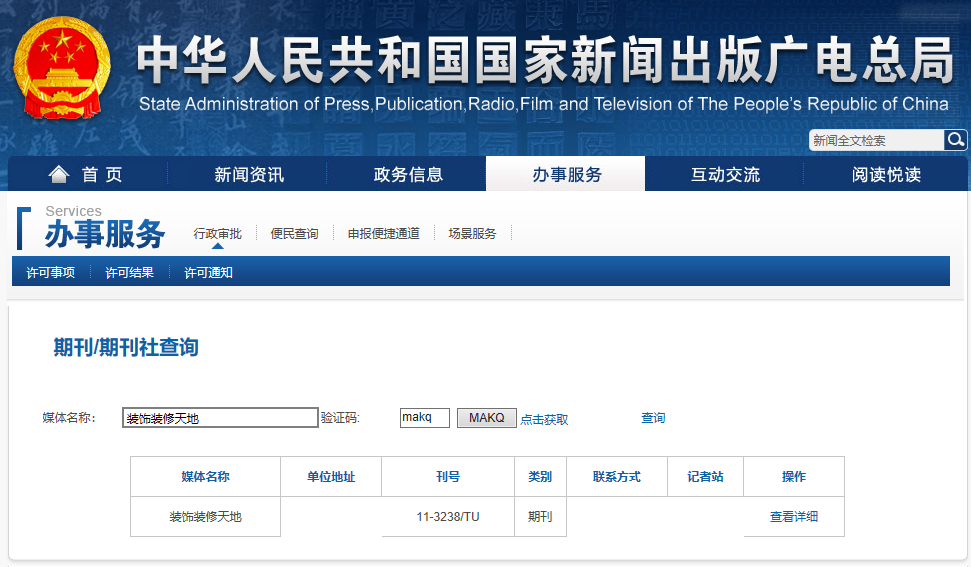Click the 媒体名称 column header
The image size is (971, 567).
click(x=206, y=477)
